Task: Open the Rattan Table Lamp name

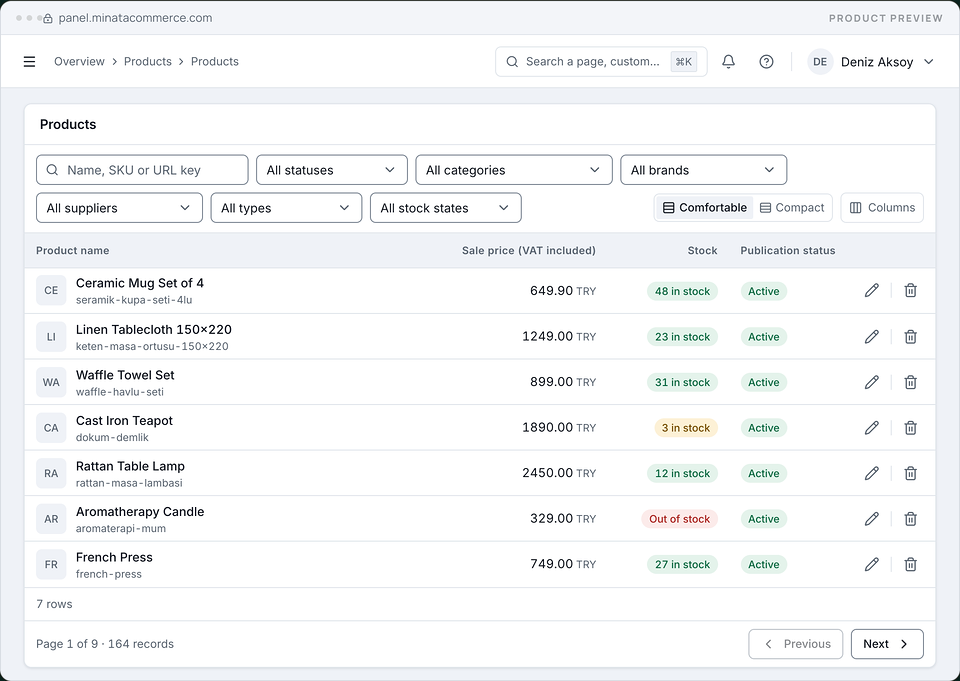Action: pyautogui.click(x=130, y=466)
